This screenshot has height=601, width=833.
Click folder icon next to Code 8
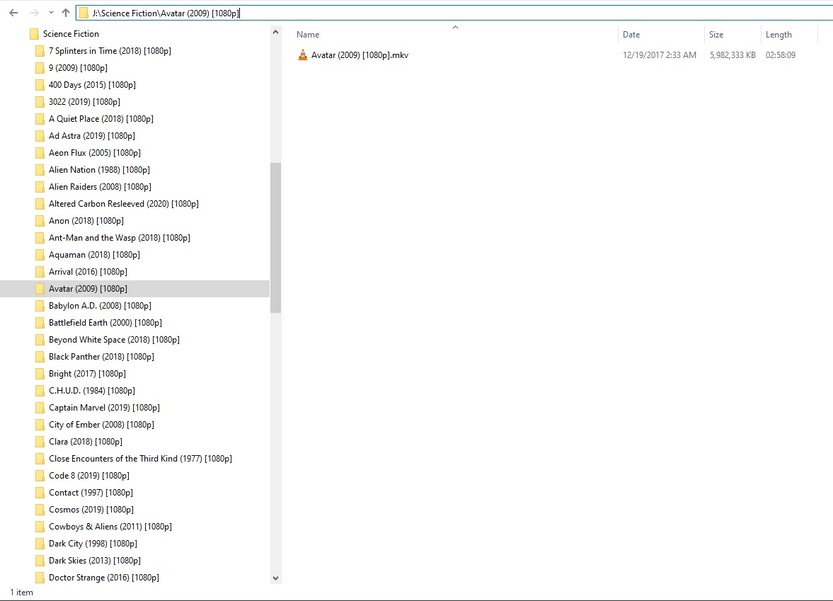[40, 476]
